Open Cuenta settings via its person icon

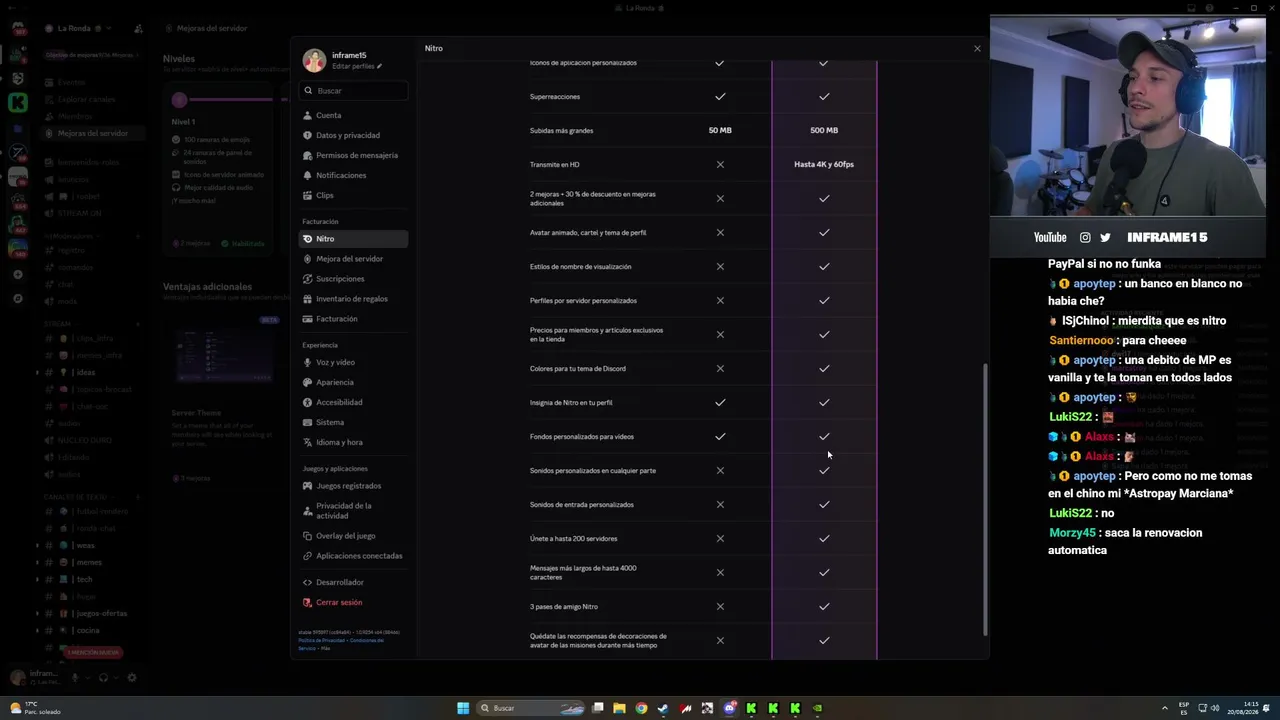click(308, 115)
